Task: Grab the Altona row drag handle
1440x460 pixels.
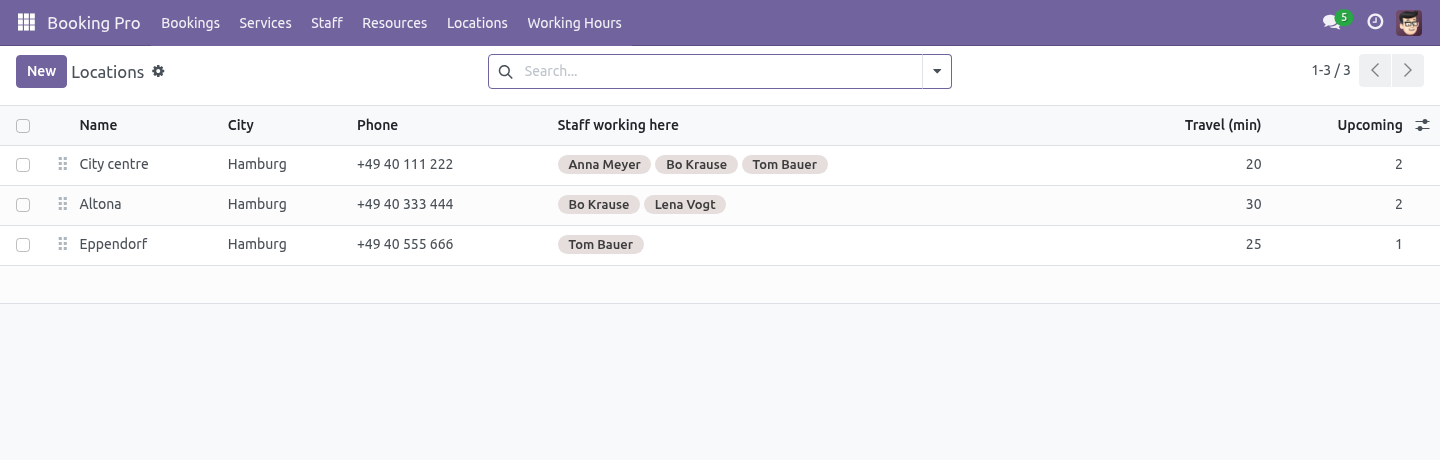Action: [62, 204]
